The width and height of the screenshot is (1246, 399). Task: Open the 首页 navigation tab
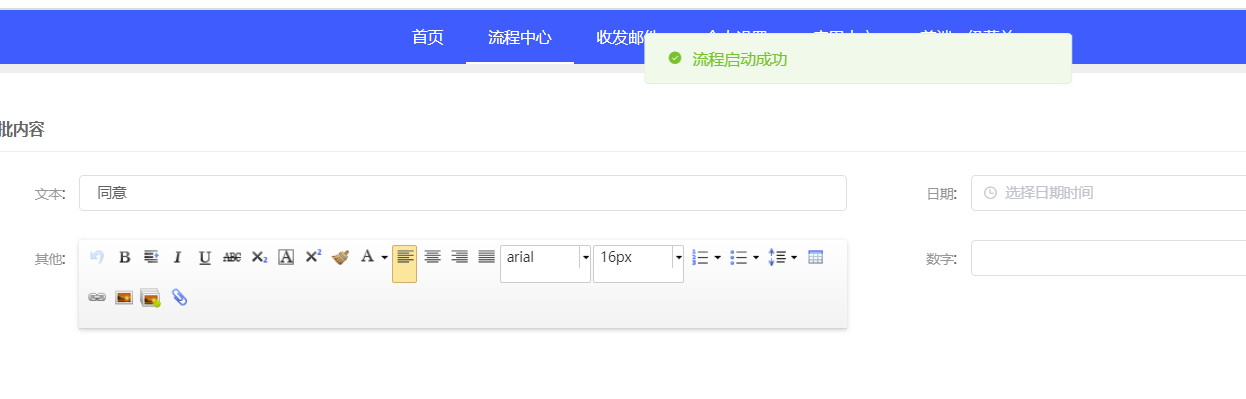pos(427,37)
